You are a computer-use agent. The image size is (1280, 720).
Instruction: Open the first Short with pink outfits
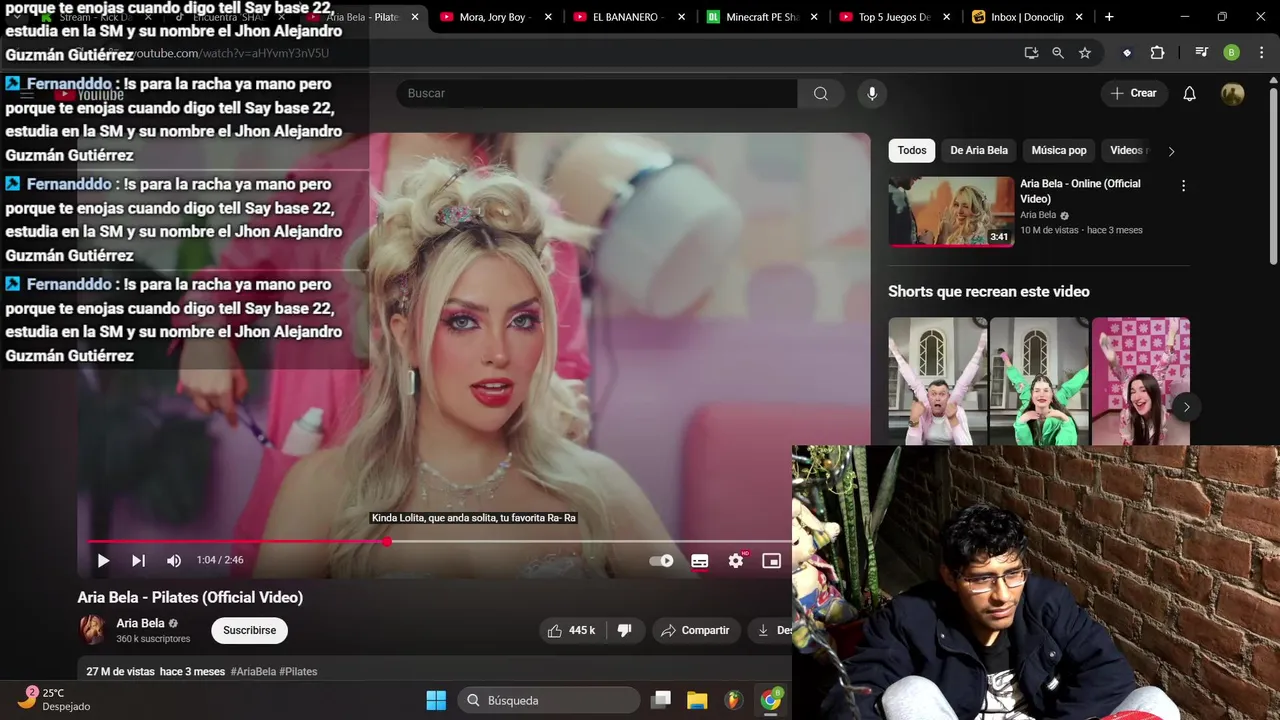pyautogui.click(x=937, y=381)
